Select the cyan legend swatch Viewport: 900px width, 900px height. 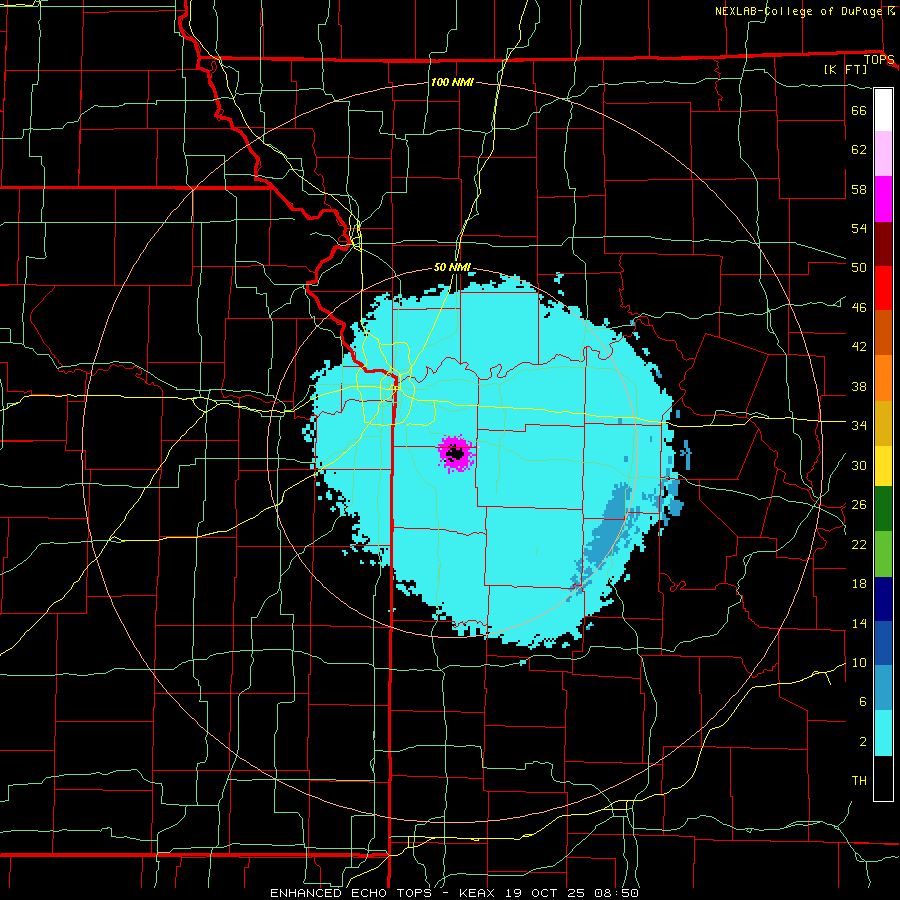click(883, 733)
